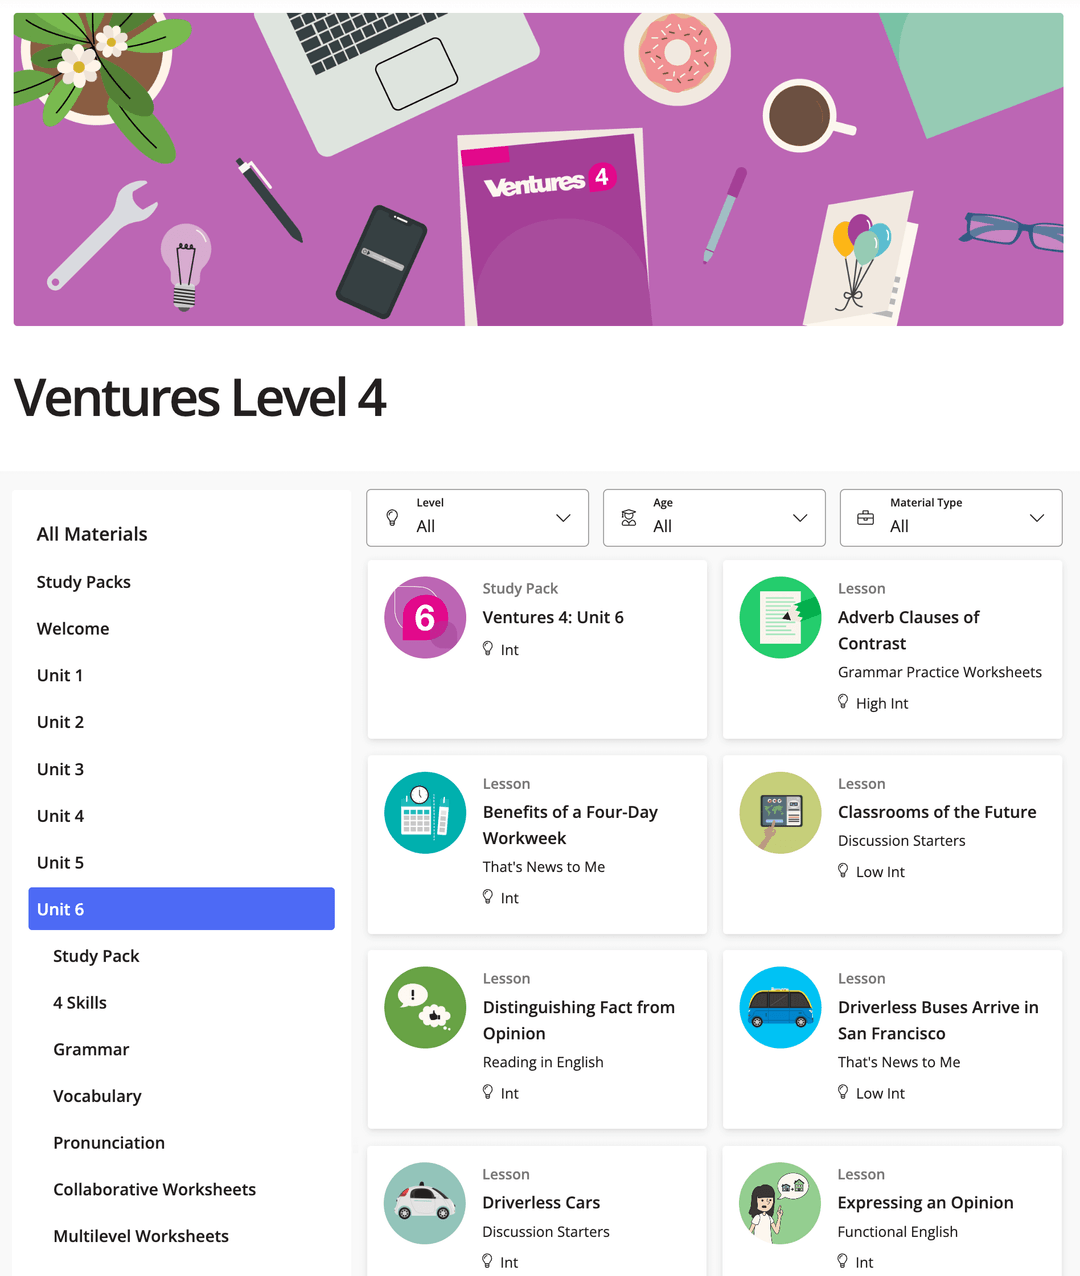This screenshot has width=1080, height=1276.
Task: Click the briefcase icon in Material Type filter
Action: (x=866, y=518)
